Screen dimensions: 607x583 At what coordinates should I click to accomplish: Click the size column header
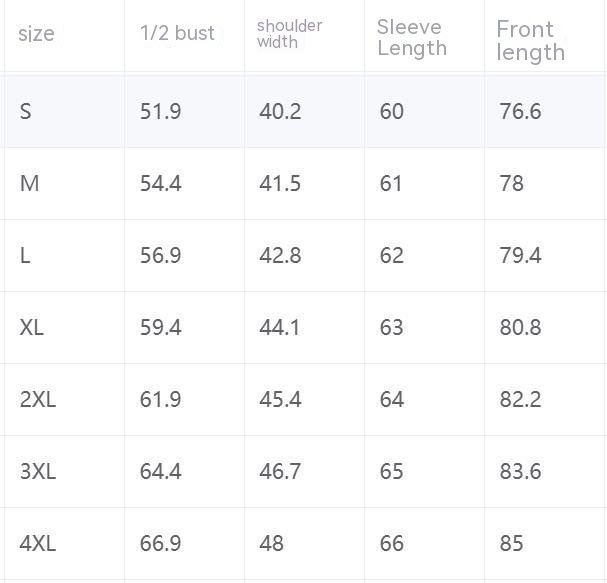pyautogui.click(x=37, y=34)
